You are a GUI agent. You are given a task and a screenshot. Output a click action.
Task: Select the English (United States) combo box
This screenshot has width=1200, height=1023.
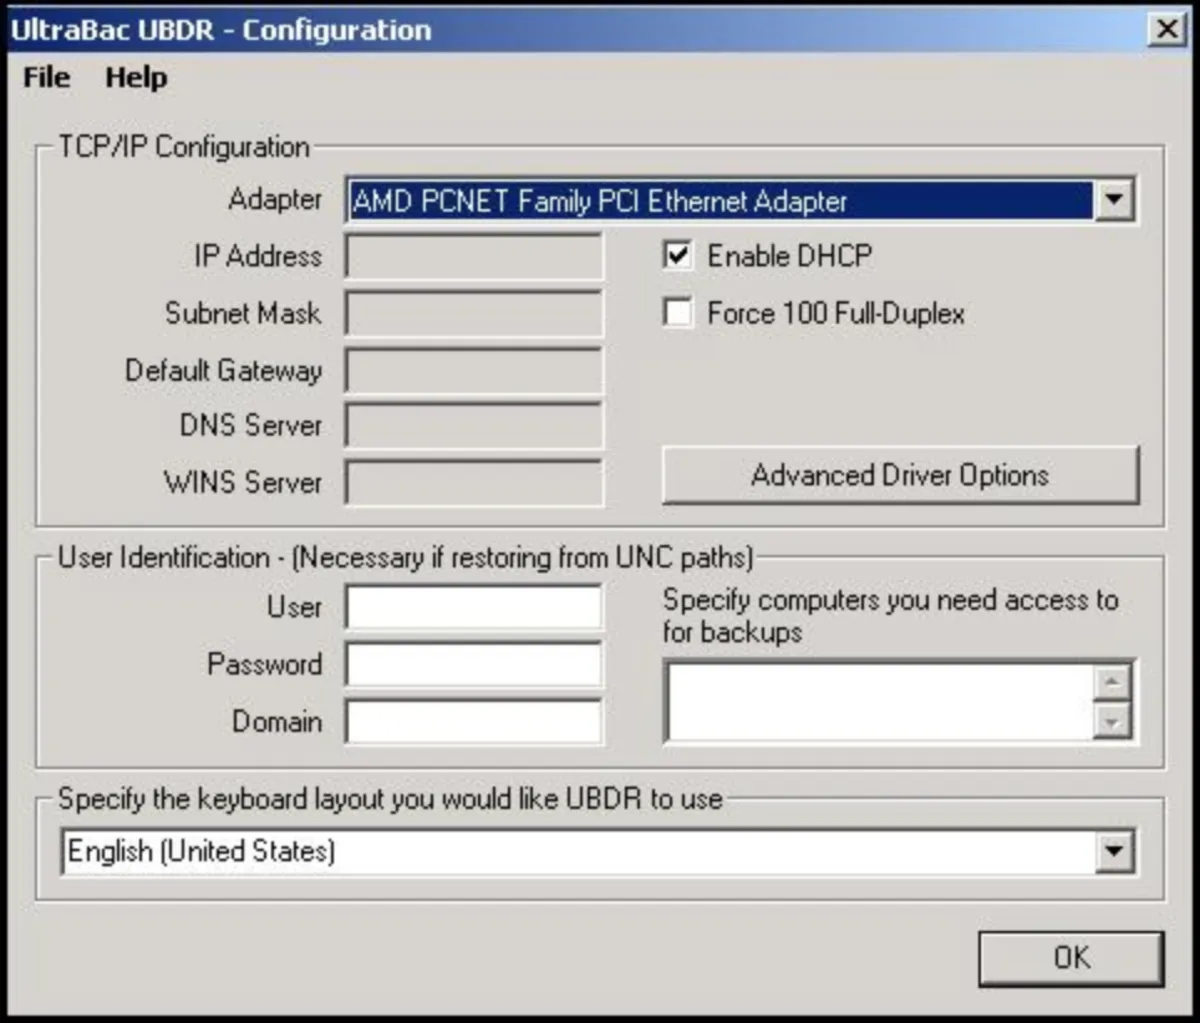[x=597, y=853]
